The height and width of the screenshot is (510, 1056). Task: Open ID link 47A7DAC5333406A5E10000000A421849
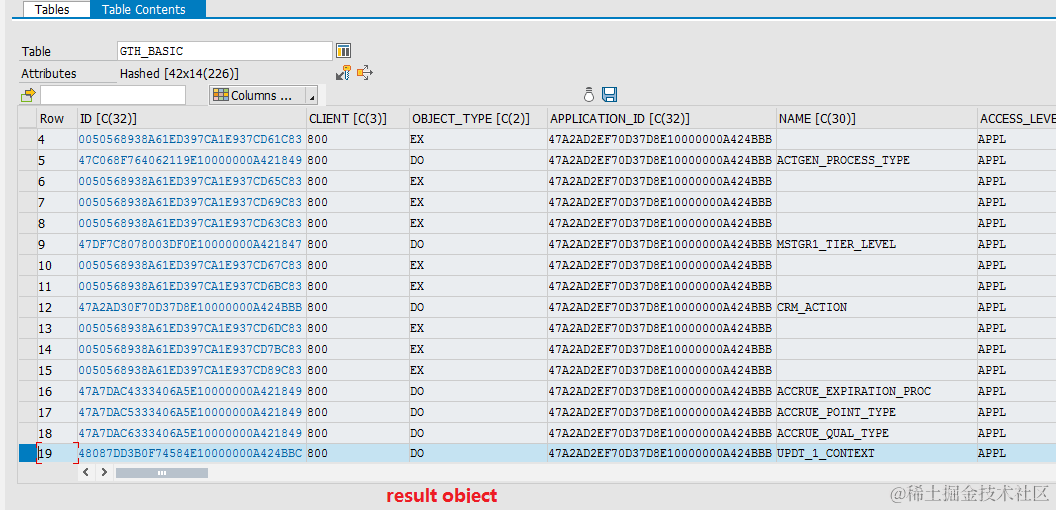click(x=191, y=412)
